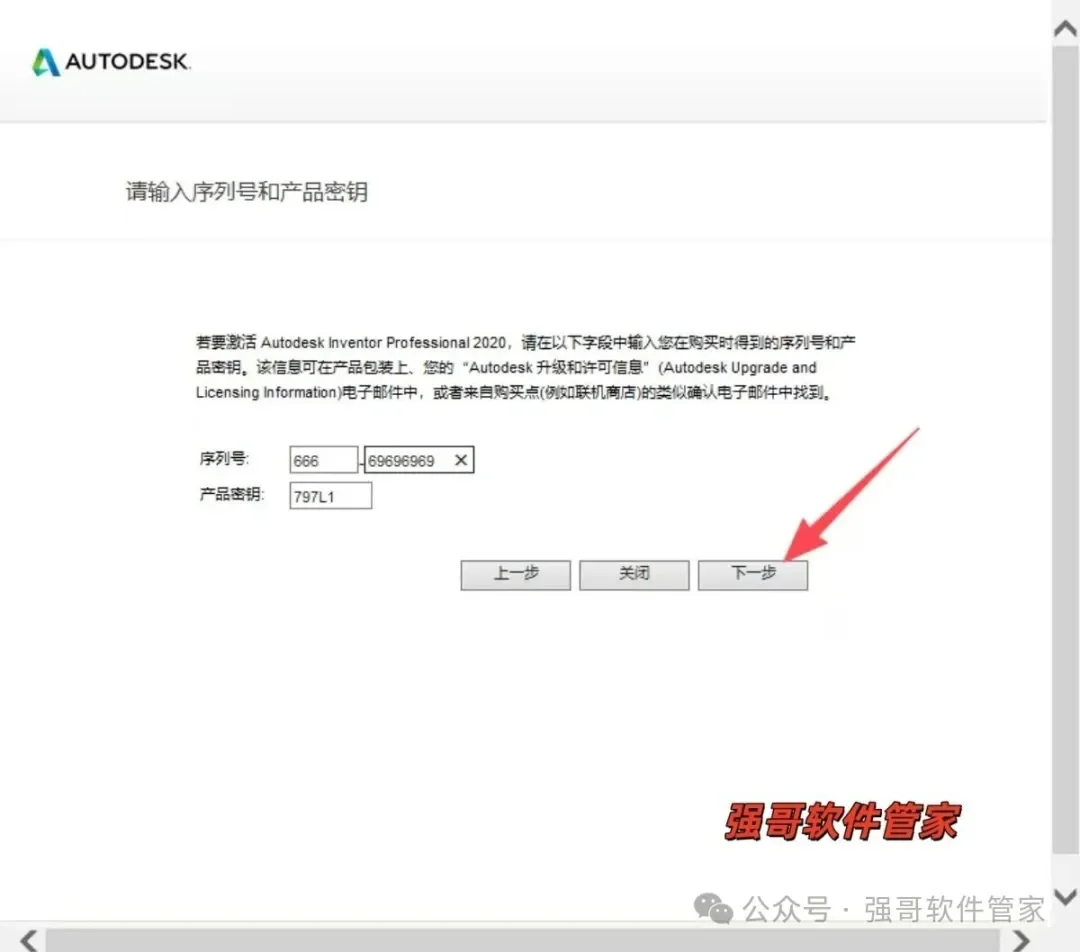
Task: Click the 序列号 label
Action: click(x=224, y=459)
